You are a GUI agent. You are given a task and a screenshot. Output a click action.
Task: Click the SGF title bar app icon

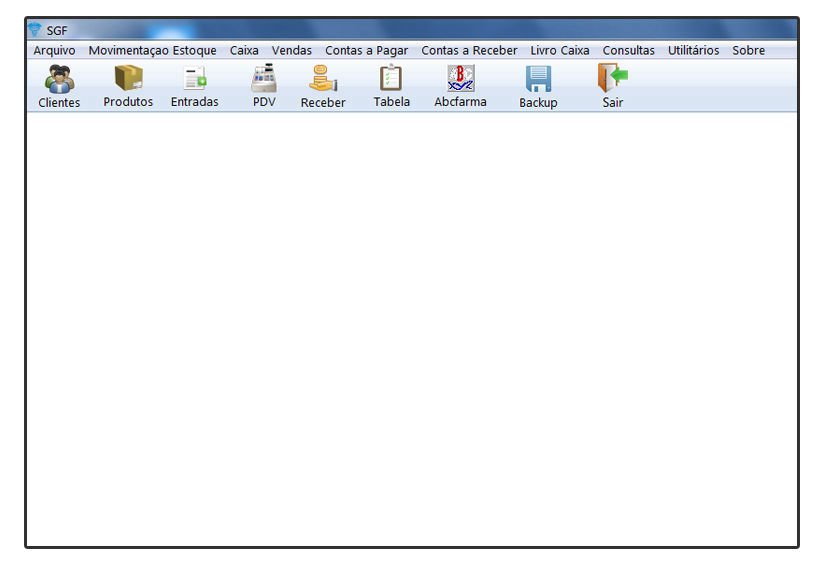pos(36,30)
